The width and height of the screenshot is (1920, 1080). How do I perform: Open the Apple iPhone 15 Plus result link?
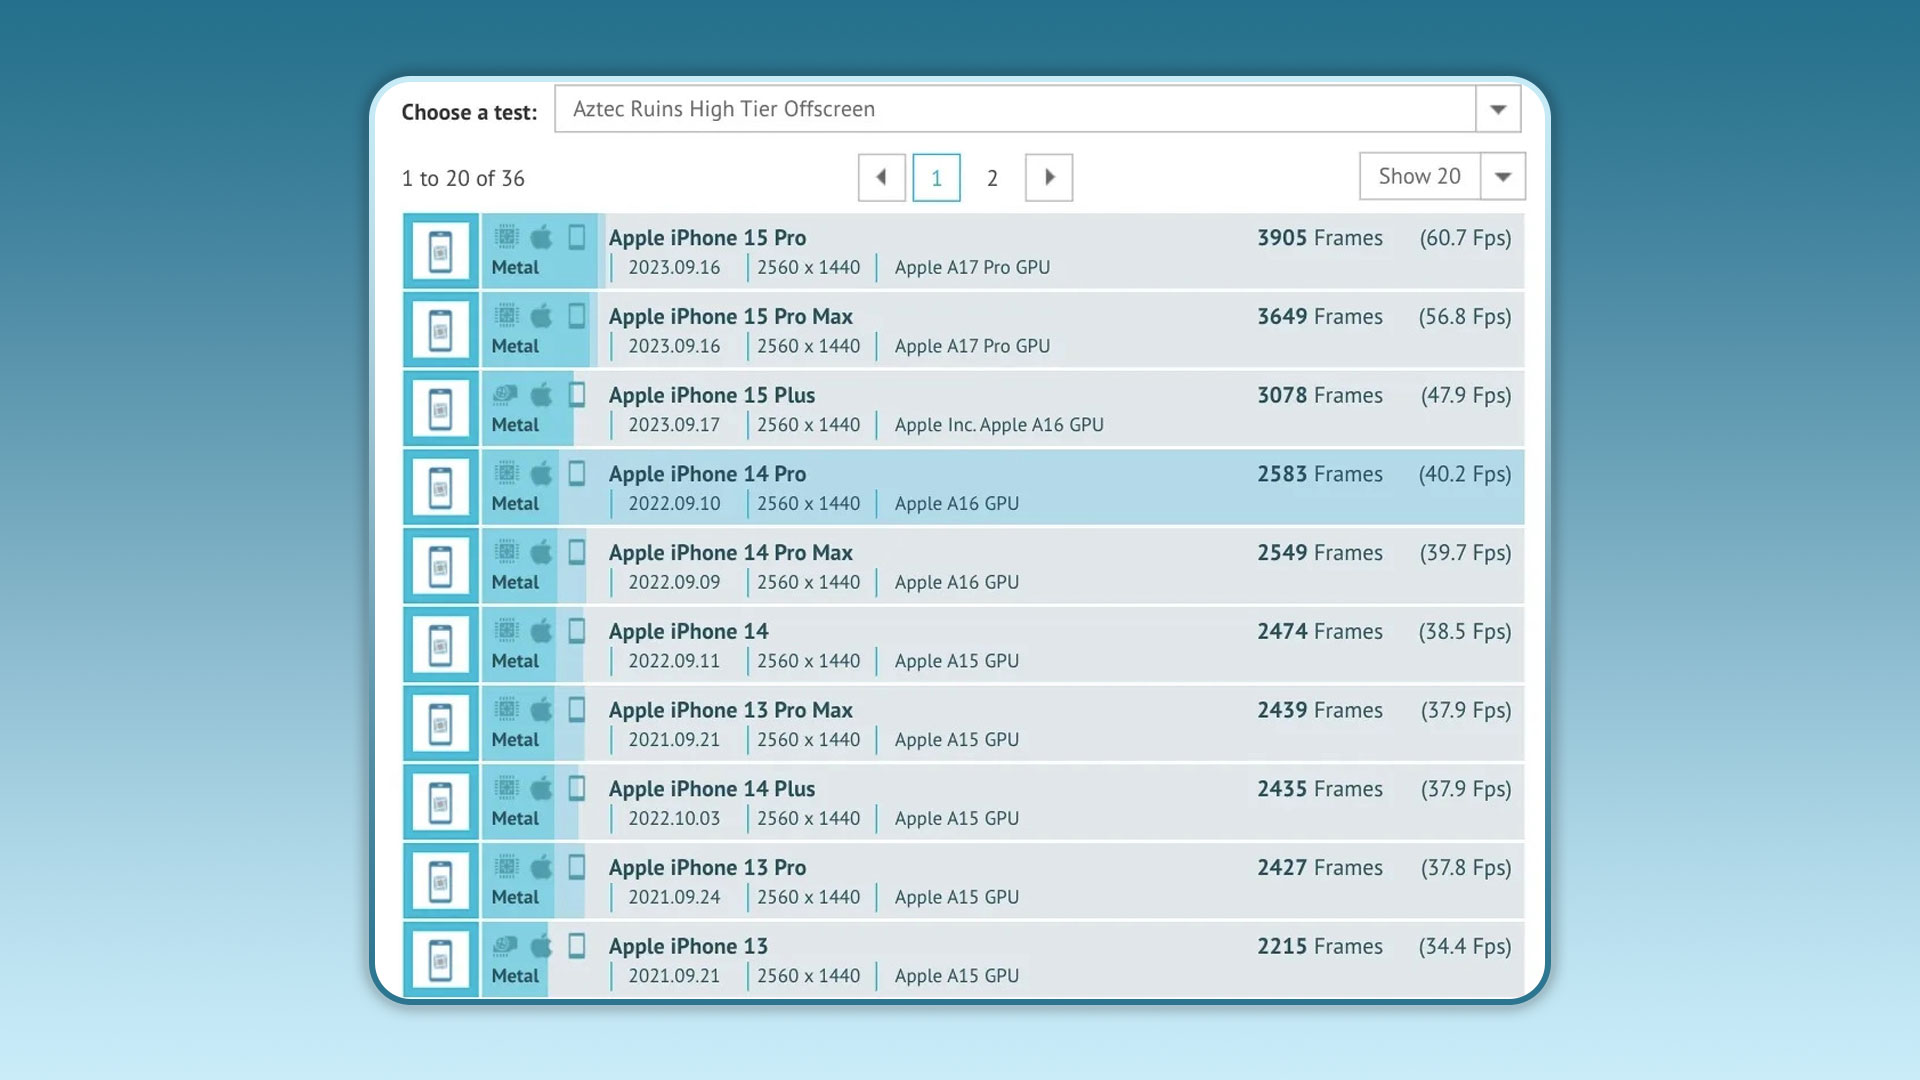click(x=712, y=396)
